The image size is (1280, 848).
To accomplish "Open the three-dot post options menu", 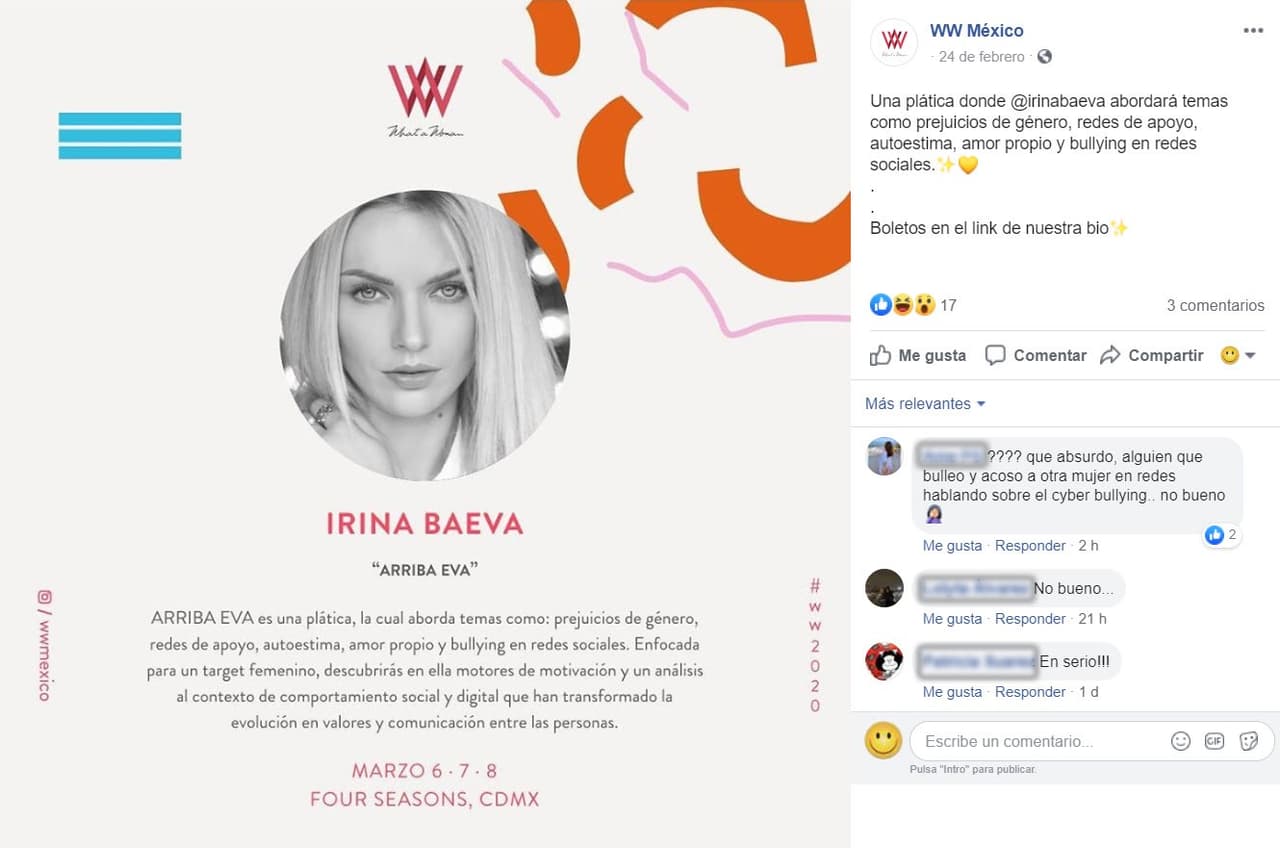I will click(x=1253, y=31).
